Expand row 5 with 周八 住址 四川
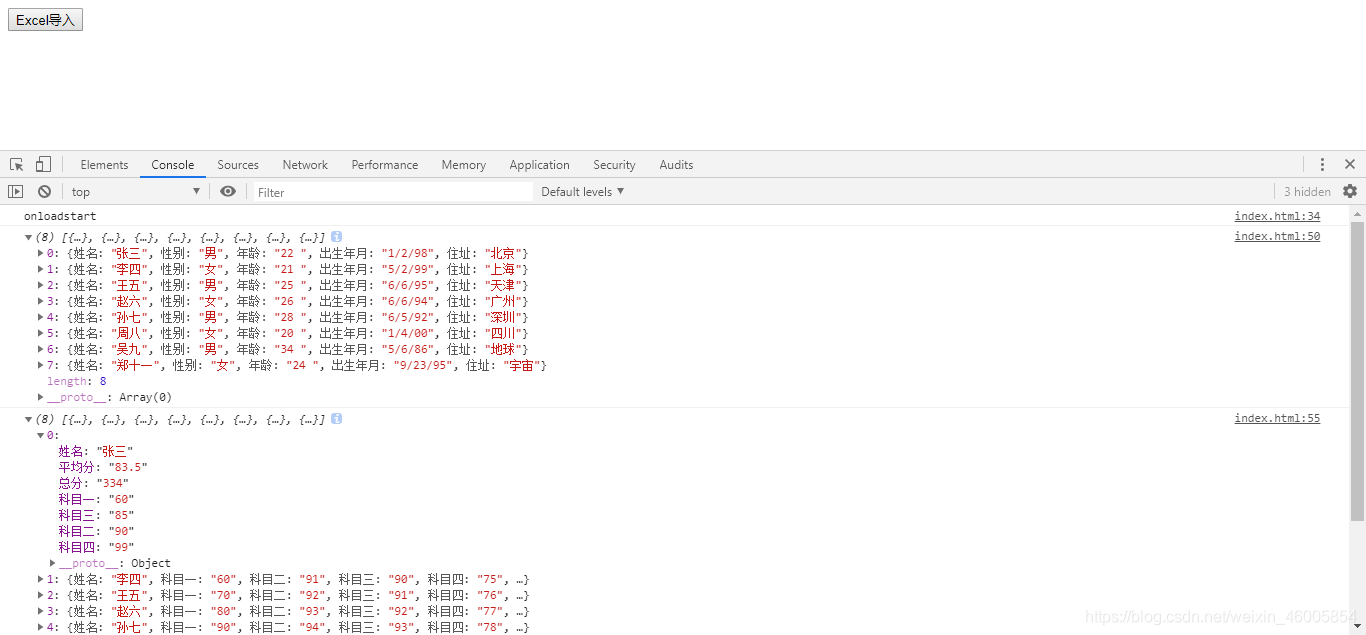This screenshot has height=635, width=1366. point(41,333)
